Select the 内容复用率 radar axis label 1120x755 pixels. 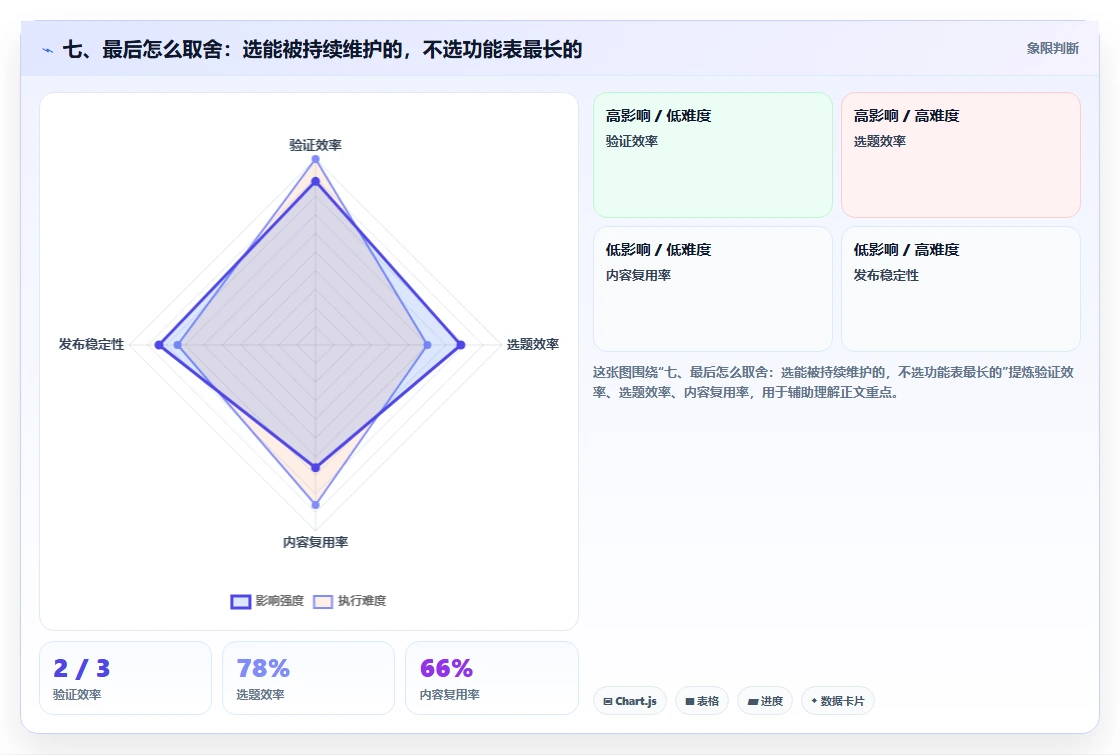click(x=315, y=542)
